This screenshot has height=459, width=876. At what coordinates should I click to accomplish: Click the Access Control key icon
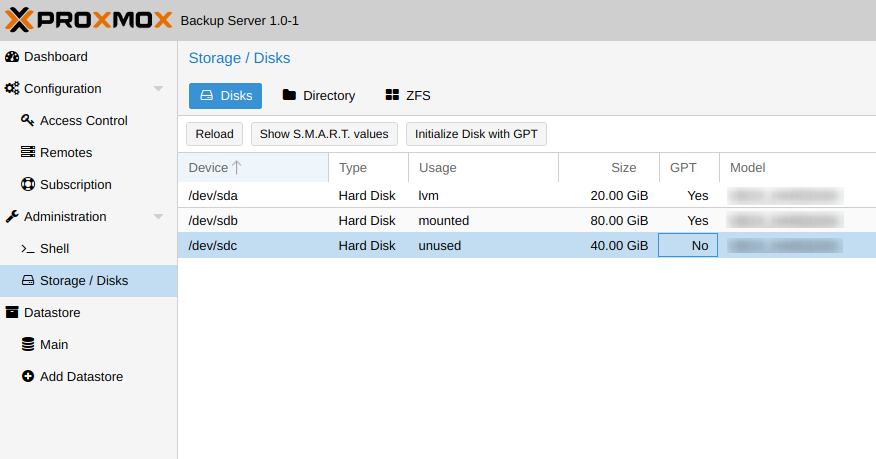tap(28, 121)
